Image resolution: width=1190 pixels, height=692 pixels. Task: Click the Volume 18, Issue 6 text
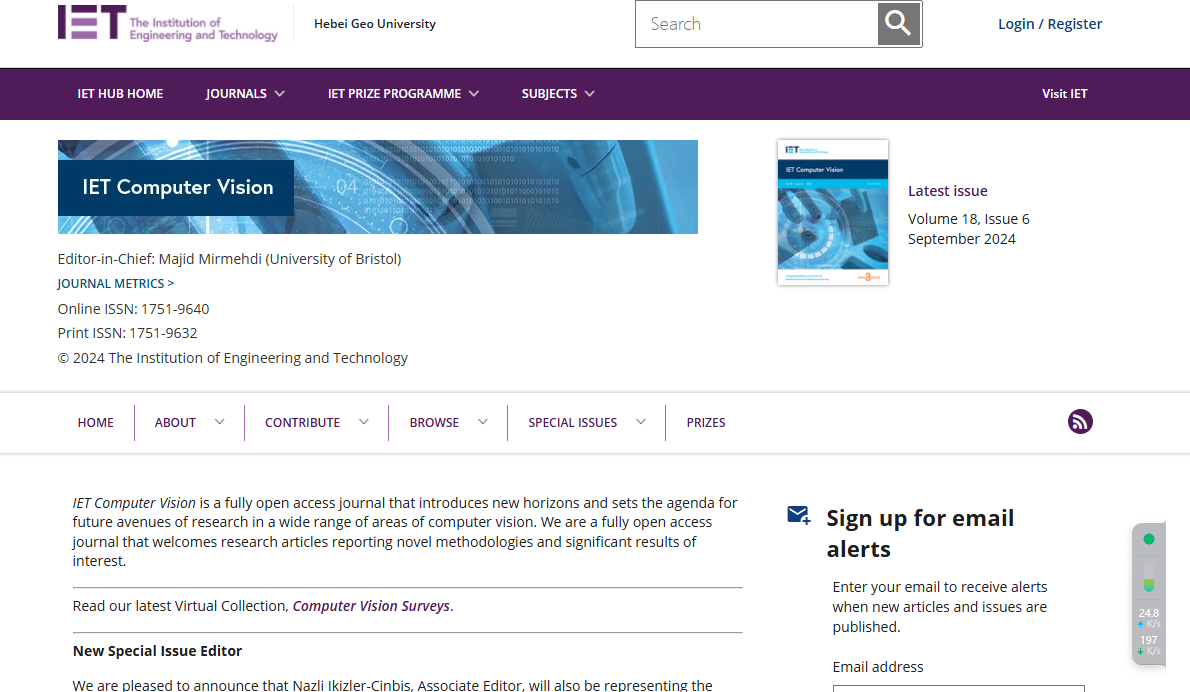[968, 219]
